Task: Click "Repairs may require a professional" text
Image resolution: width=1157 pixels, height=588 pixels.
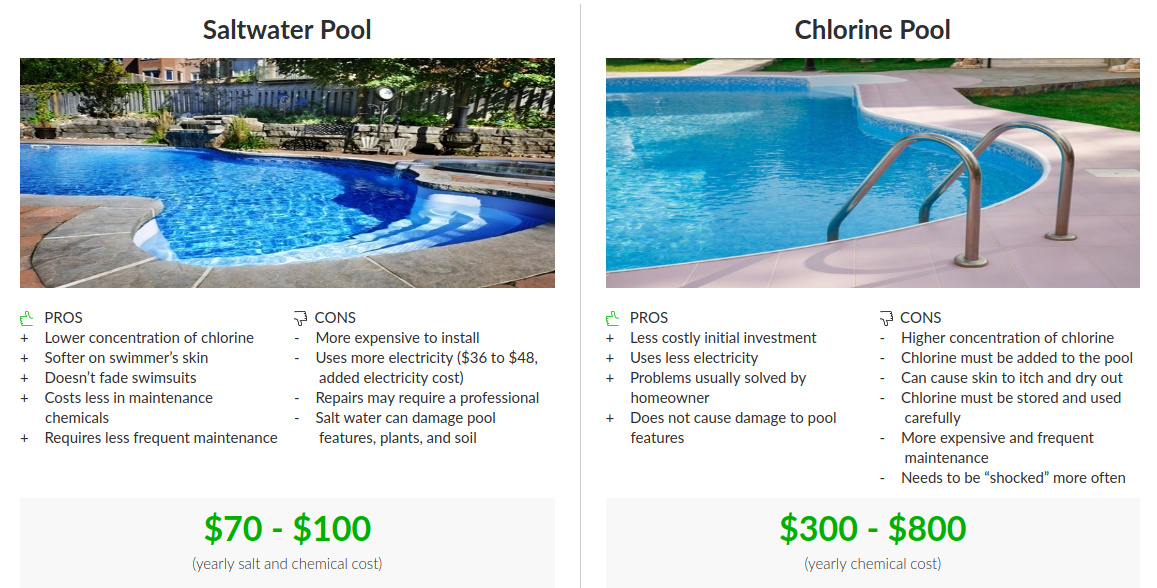Action: tap(427, 398)
